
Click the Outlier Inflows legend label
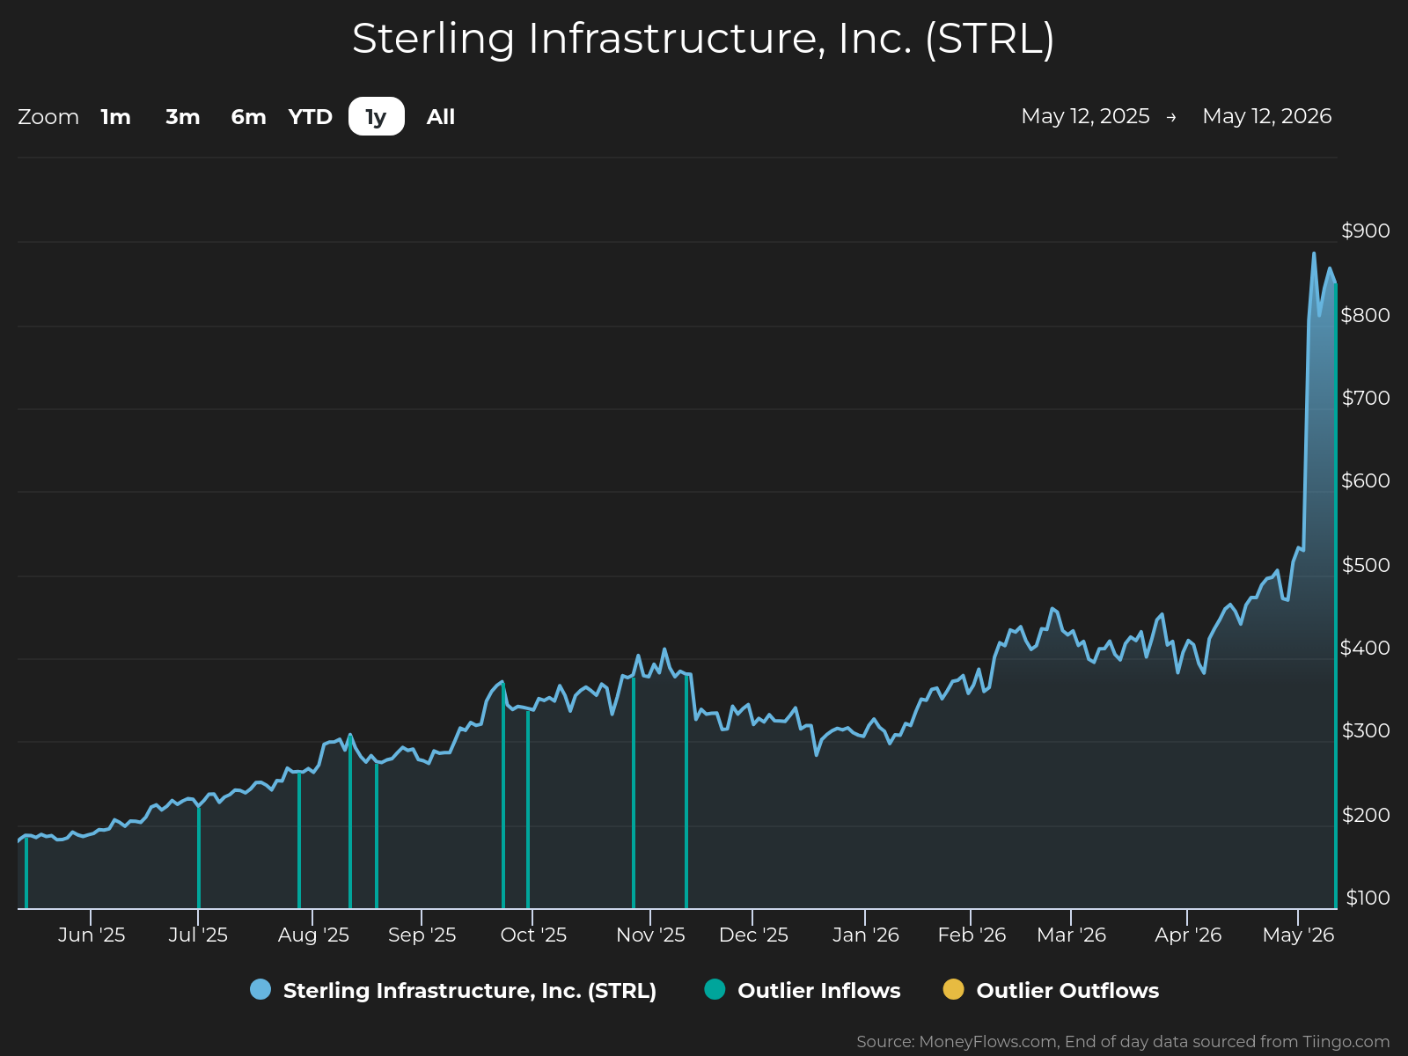819,991
